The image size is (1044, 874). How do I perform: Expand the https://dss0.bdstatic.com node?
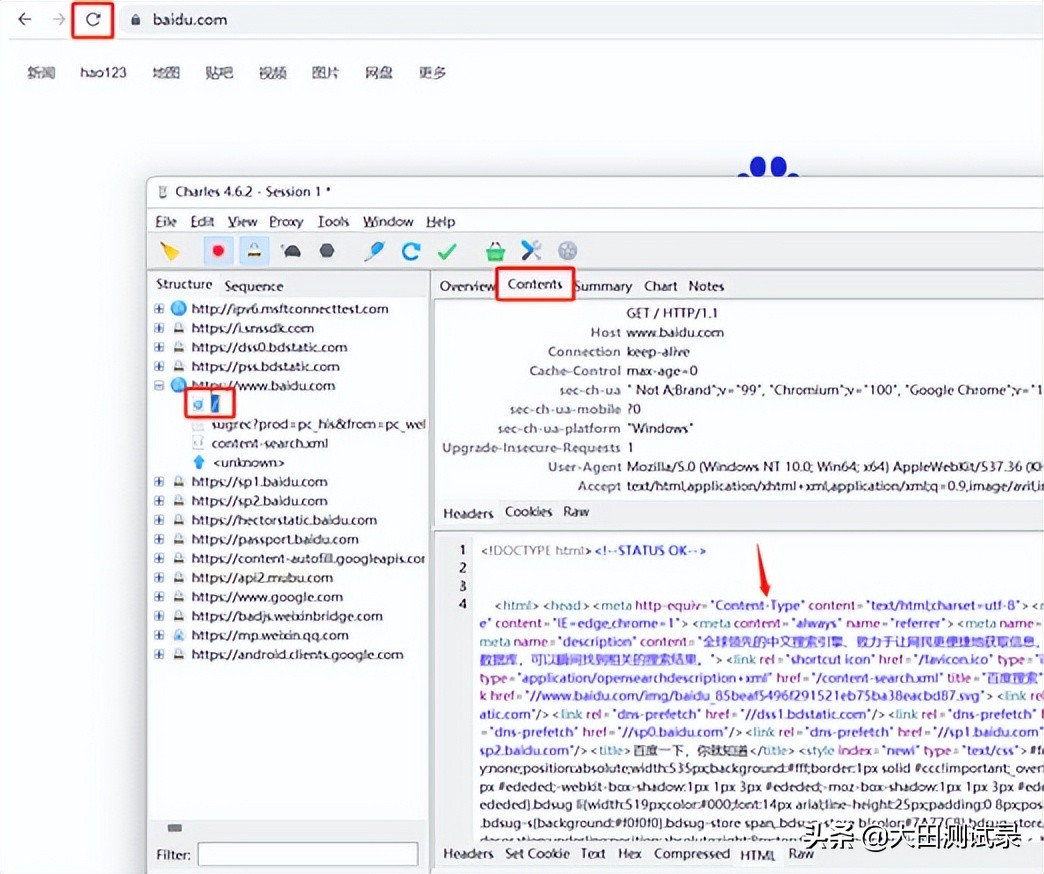(159, 347)
